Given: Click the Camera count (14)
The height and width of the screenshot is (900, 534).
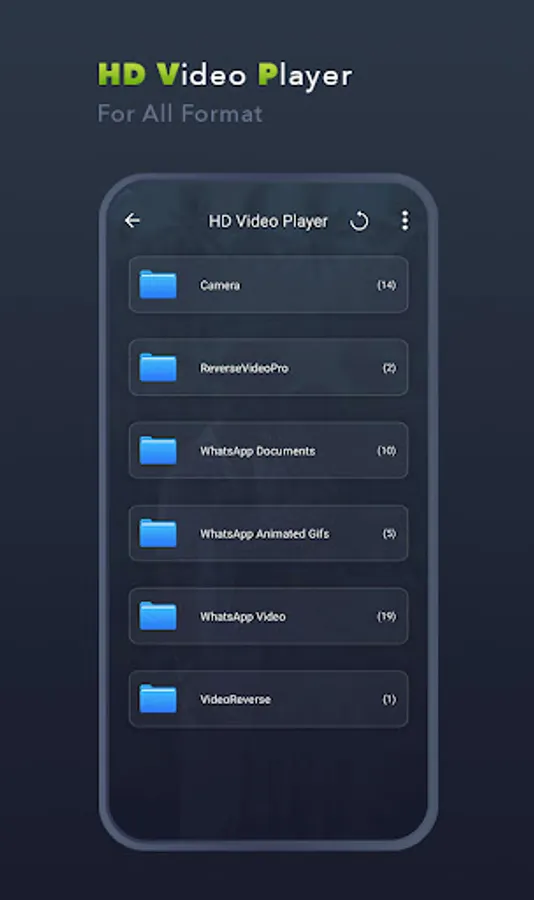Looking at the screenshot, I should (386, 285).
